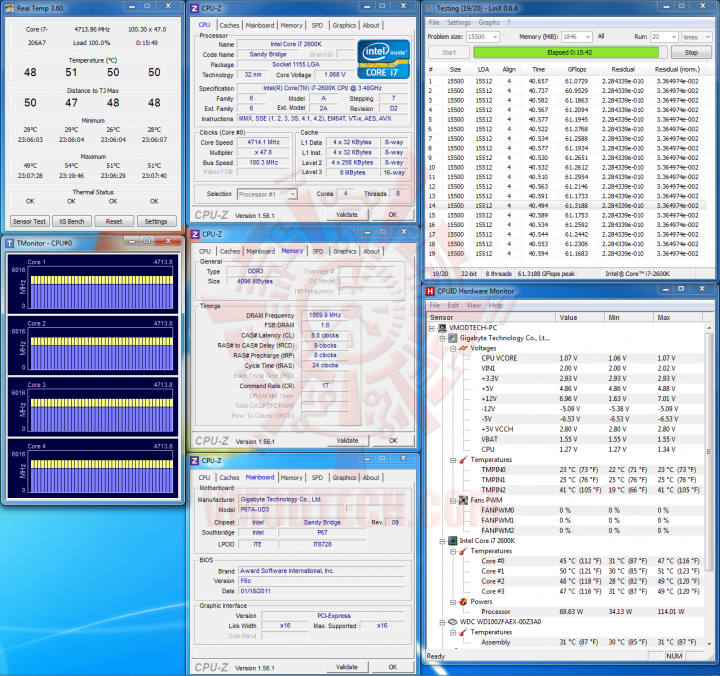Open the Problem size dropdown in LinX

click(x=495, y=37)
